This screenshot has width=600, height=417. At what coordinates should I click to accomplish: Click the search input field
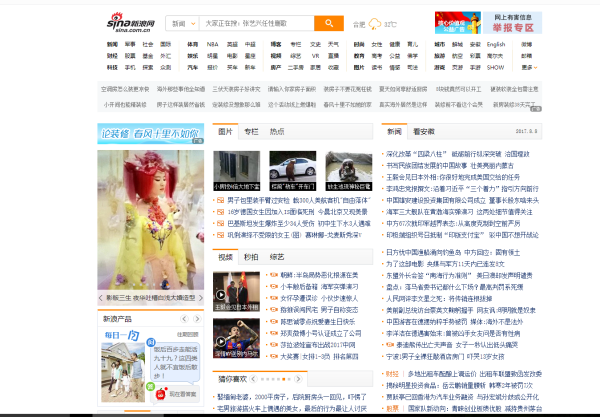(256, 23)
